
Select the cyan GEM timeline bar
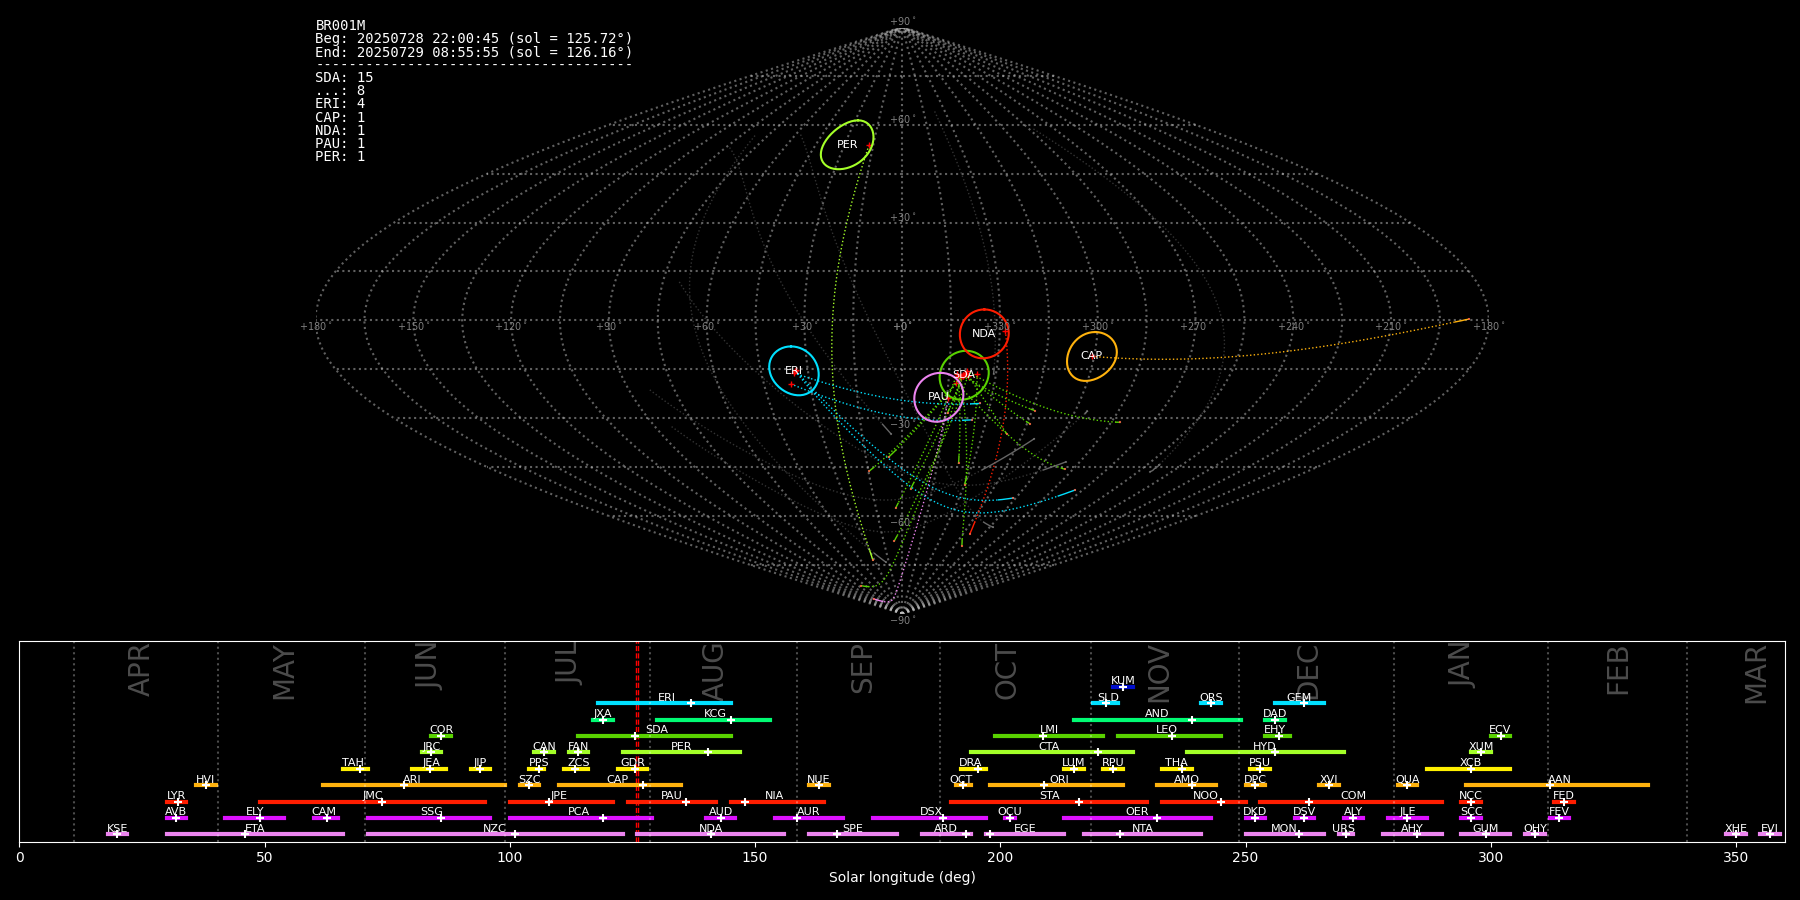[1299, 703]
